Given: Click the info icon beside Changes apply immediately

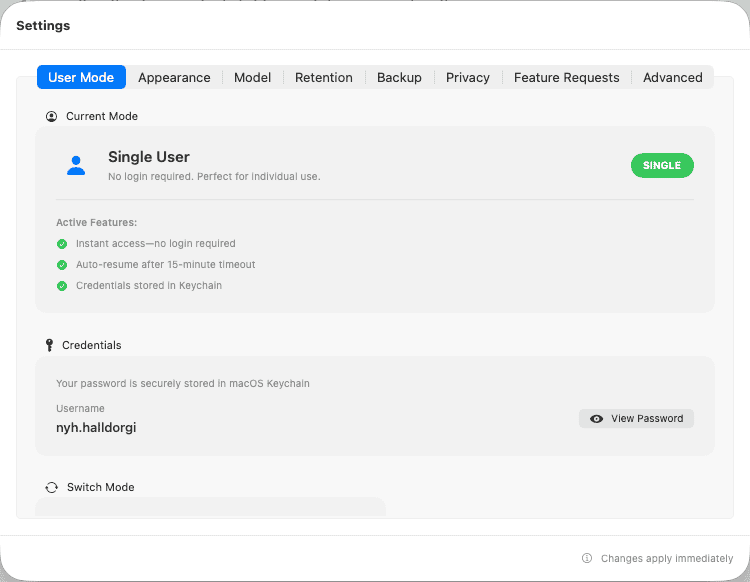Looking at the screenshot, I should (x=587, y=558).
